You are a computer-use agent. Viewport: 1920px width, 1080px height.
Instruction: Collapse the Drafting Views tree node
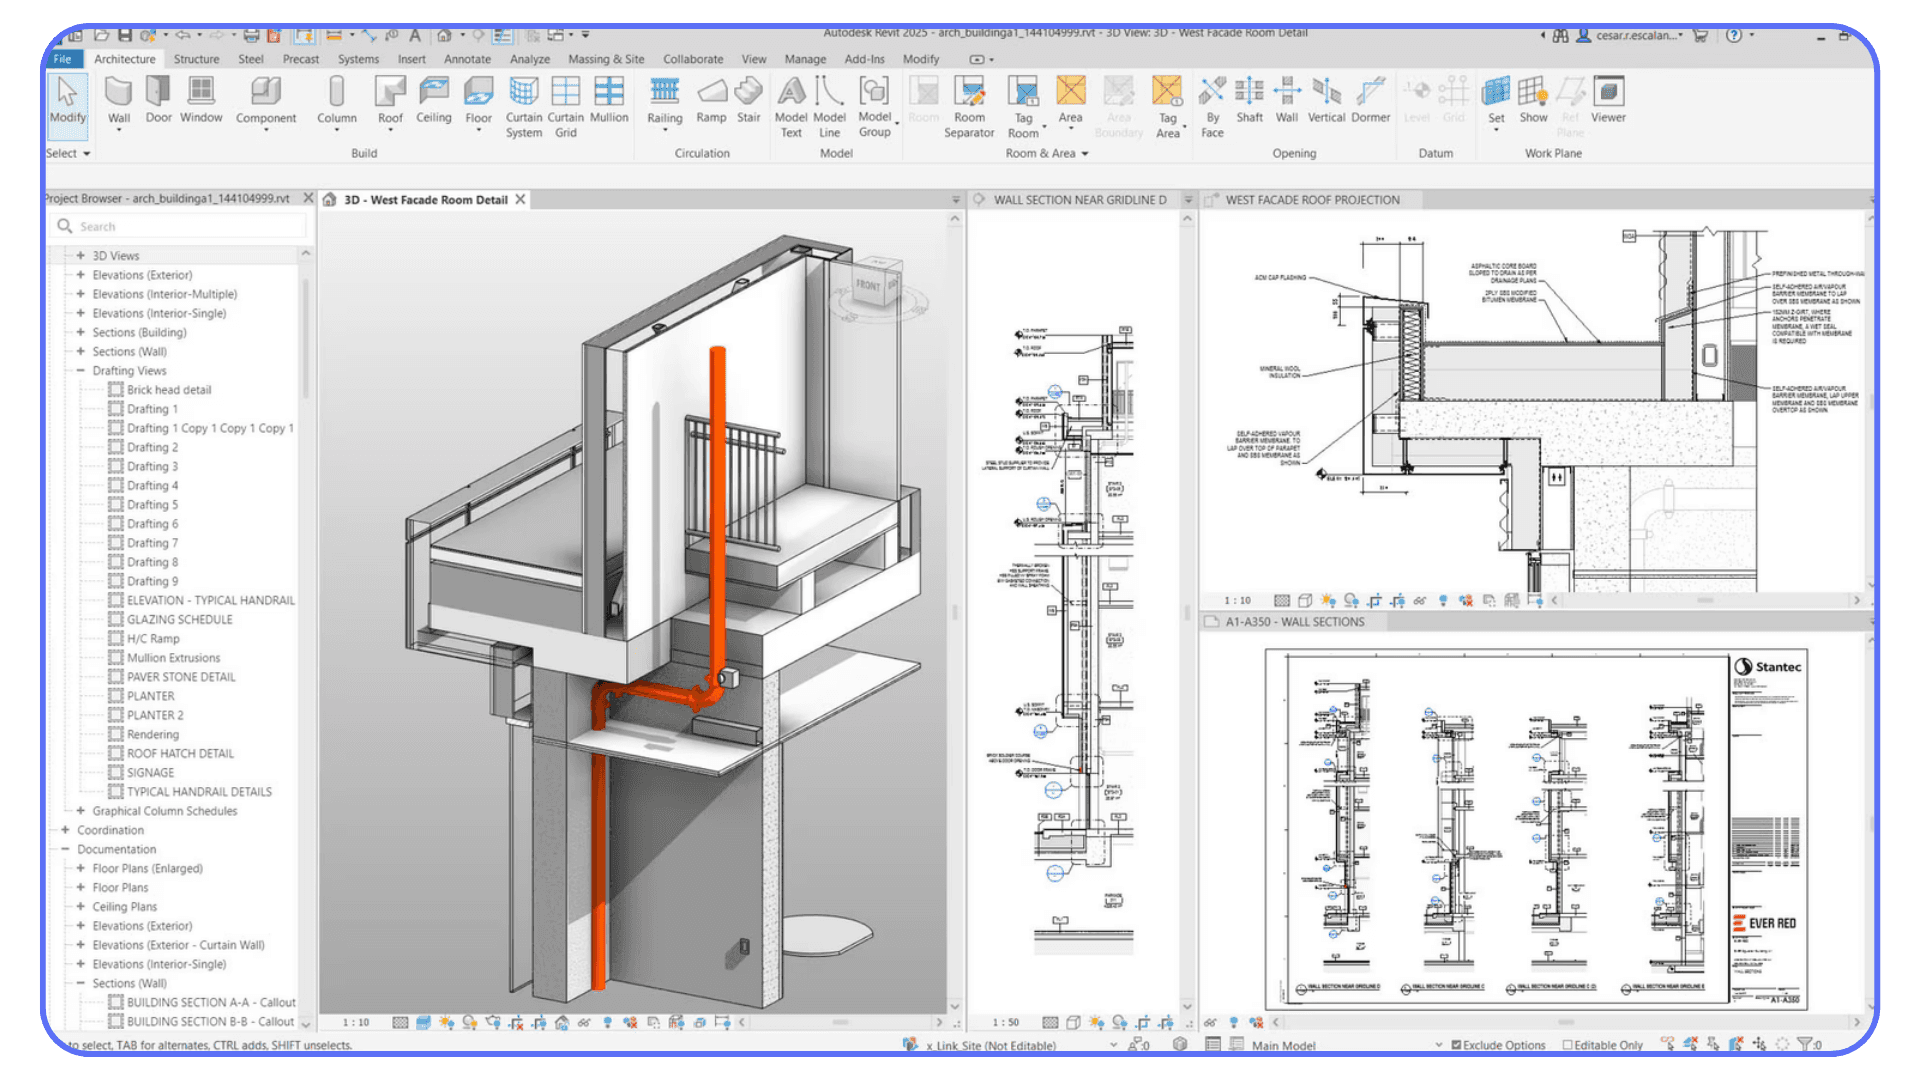click(81, 370)
